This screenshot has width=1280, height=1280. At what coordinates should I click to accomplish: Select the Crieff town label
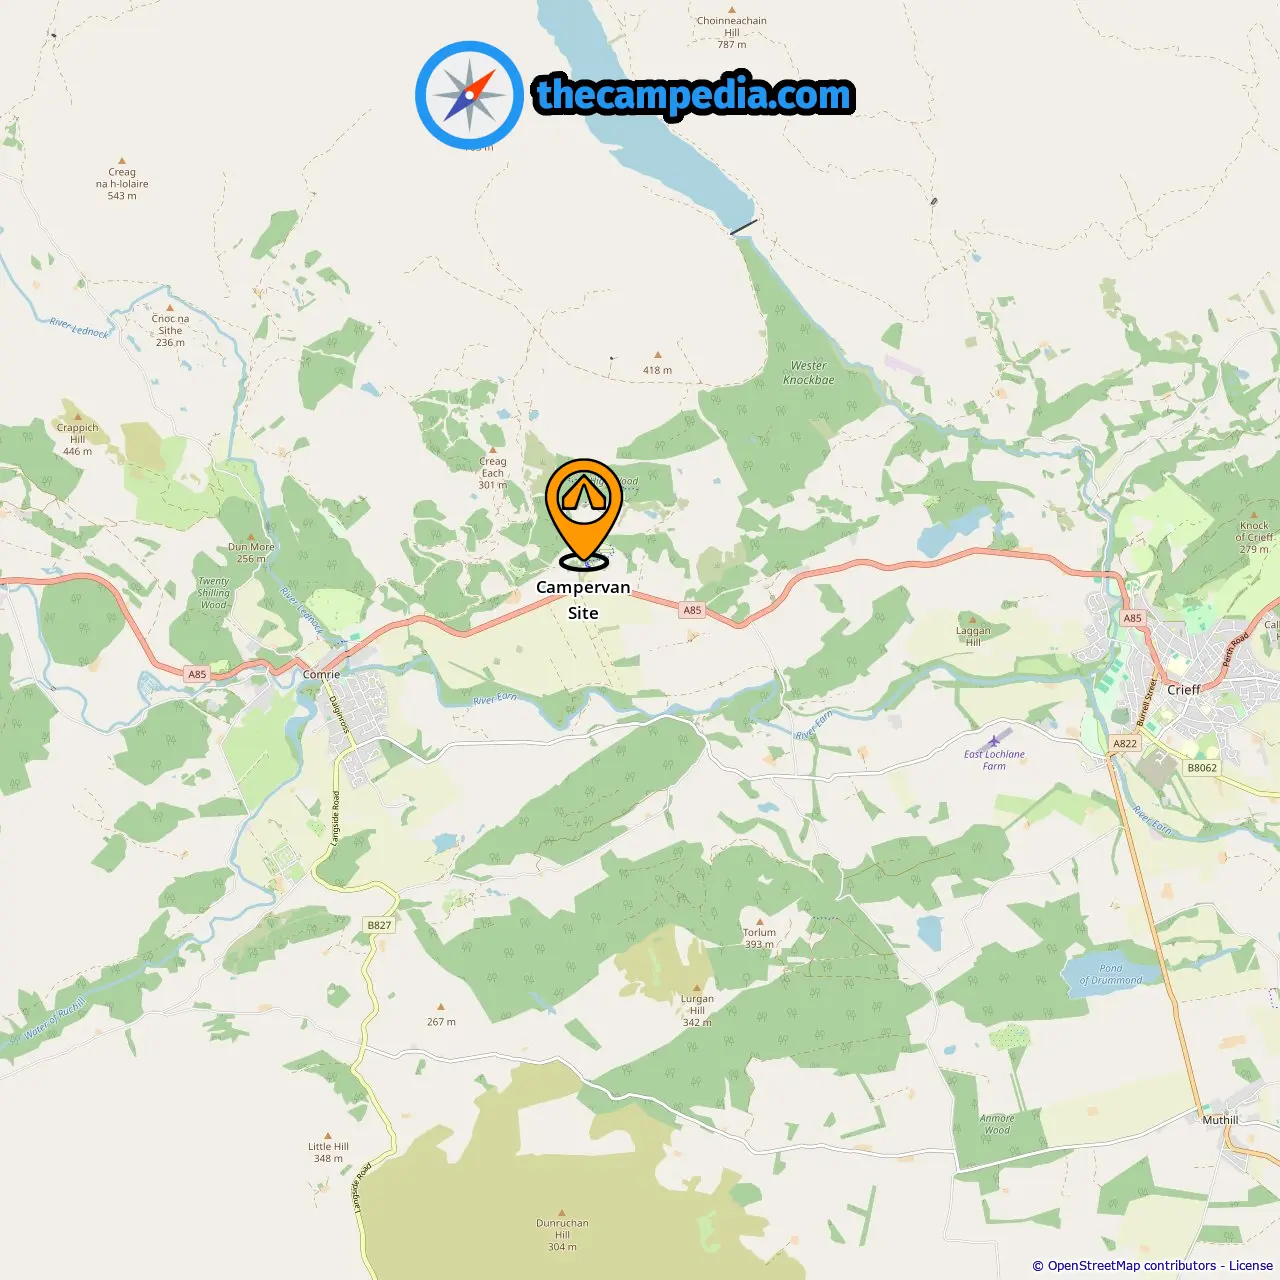click(x=1183, y=689)
